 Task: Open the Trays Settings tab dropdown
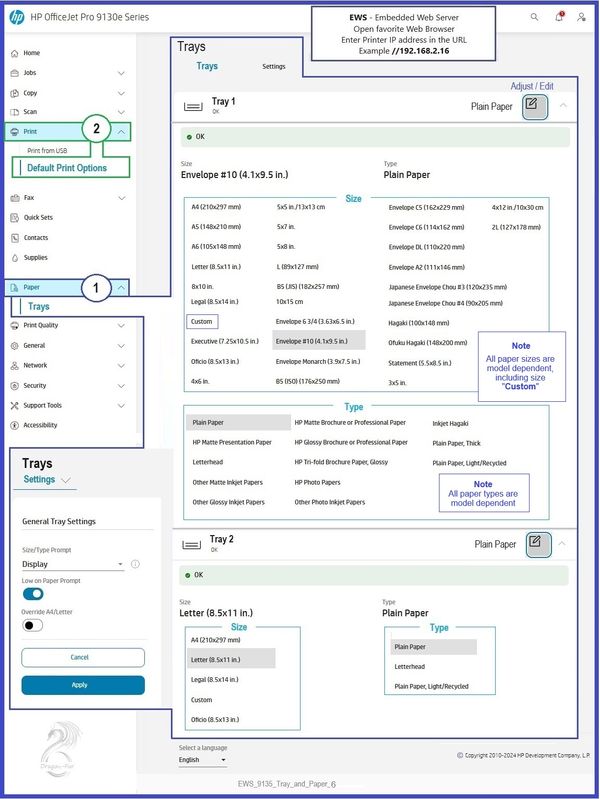click(46, 480)
